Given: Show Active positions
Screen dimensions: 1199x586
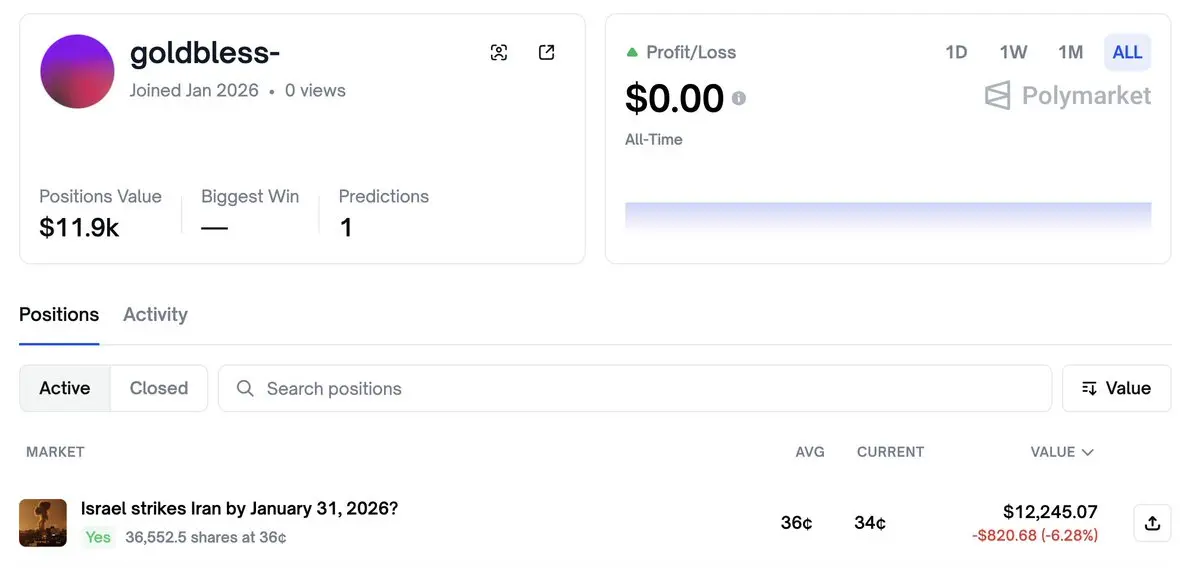Looking at the screenshot, I should 65,388.
